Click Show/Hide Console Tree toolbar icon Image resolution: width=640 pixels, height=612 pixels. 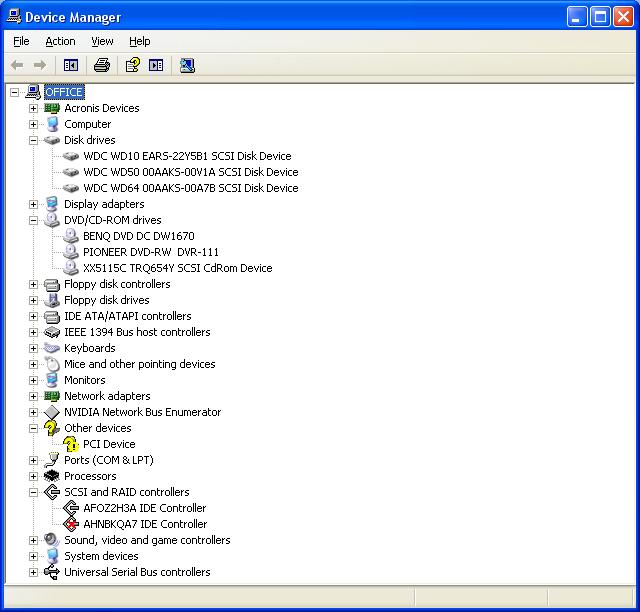pyautogui.click(x=71, y=65)
